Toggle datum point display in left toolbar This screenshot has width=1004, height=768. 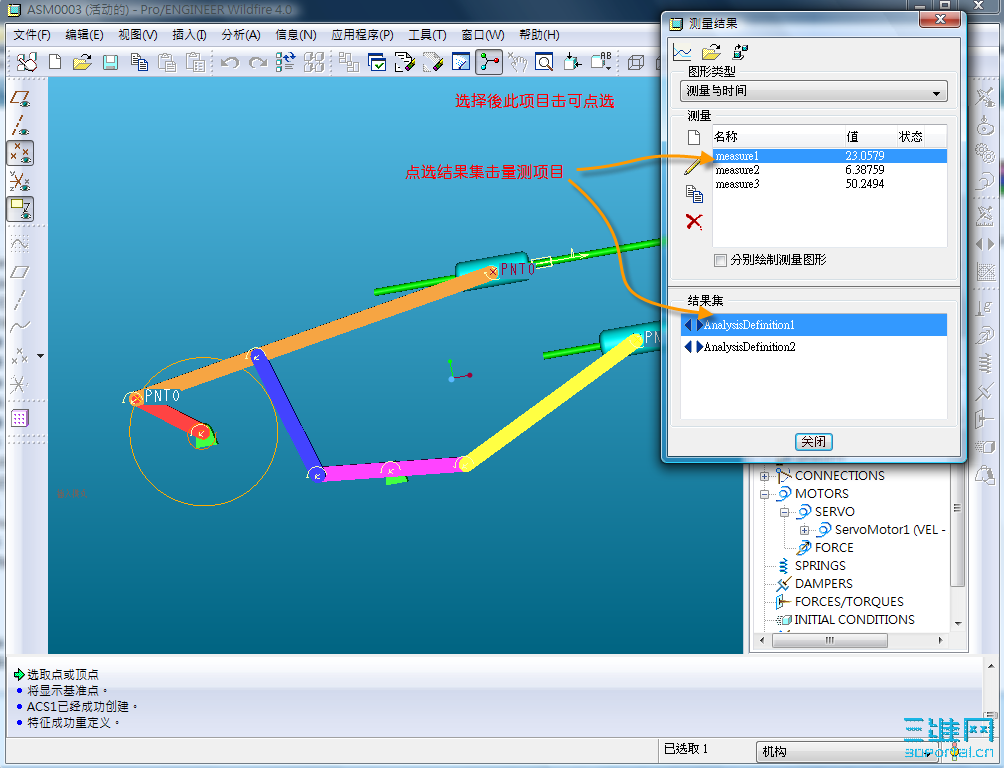pyautogui.click(x=20, y=154)
